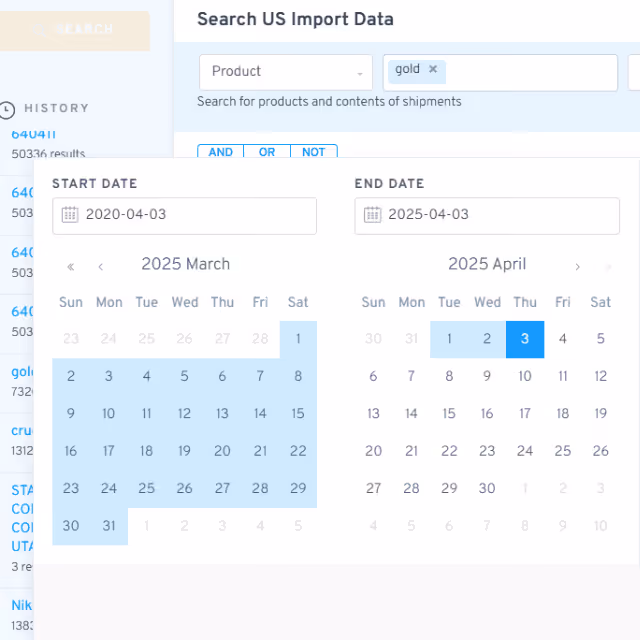Screen dimensions: 640x640
Task: Select the NOT operator
Action: (313, 151)
